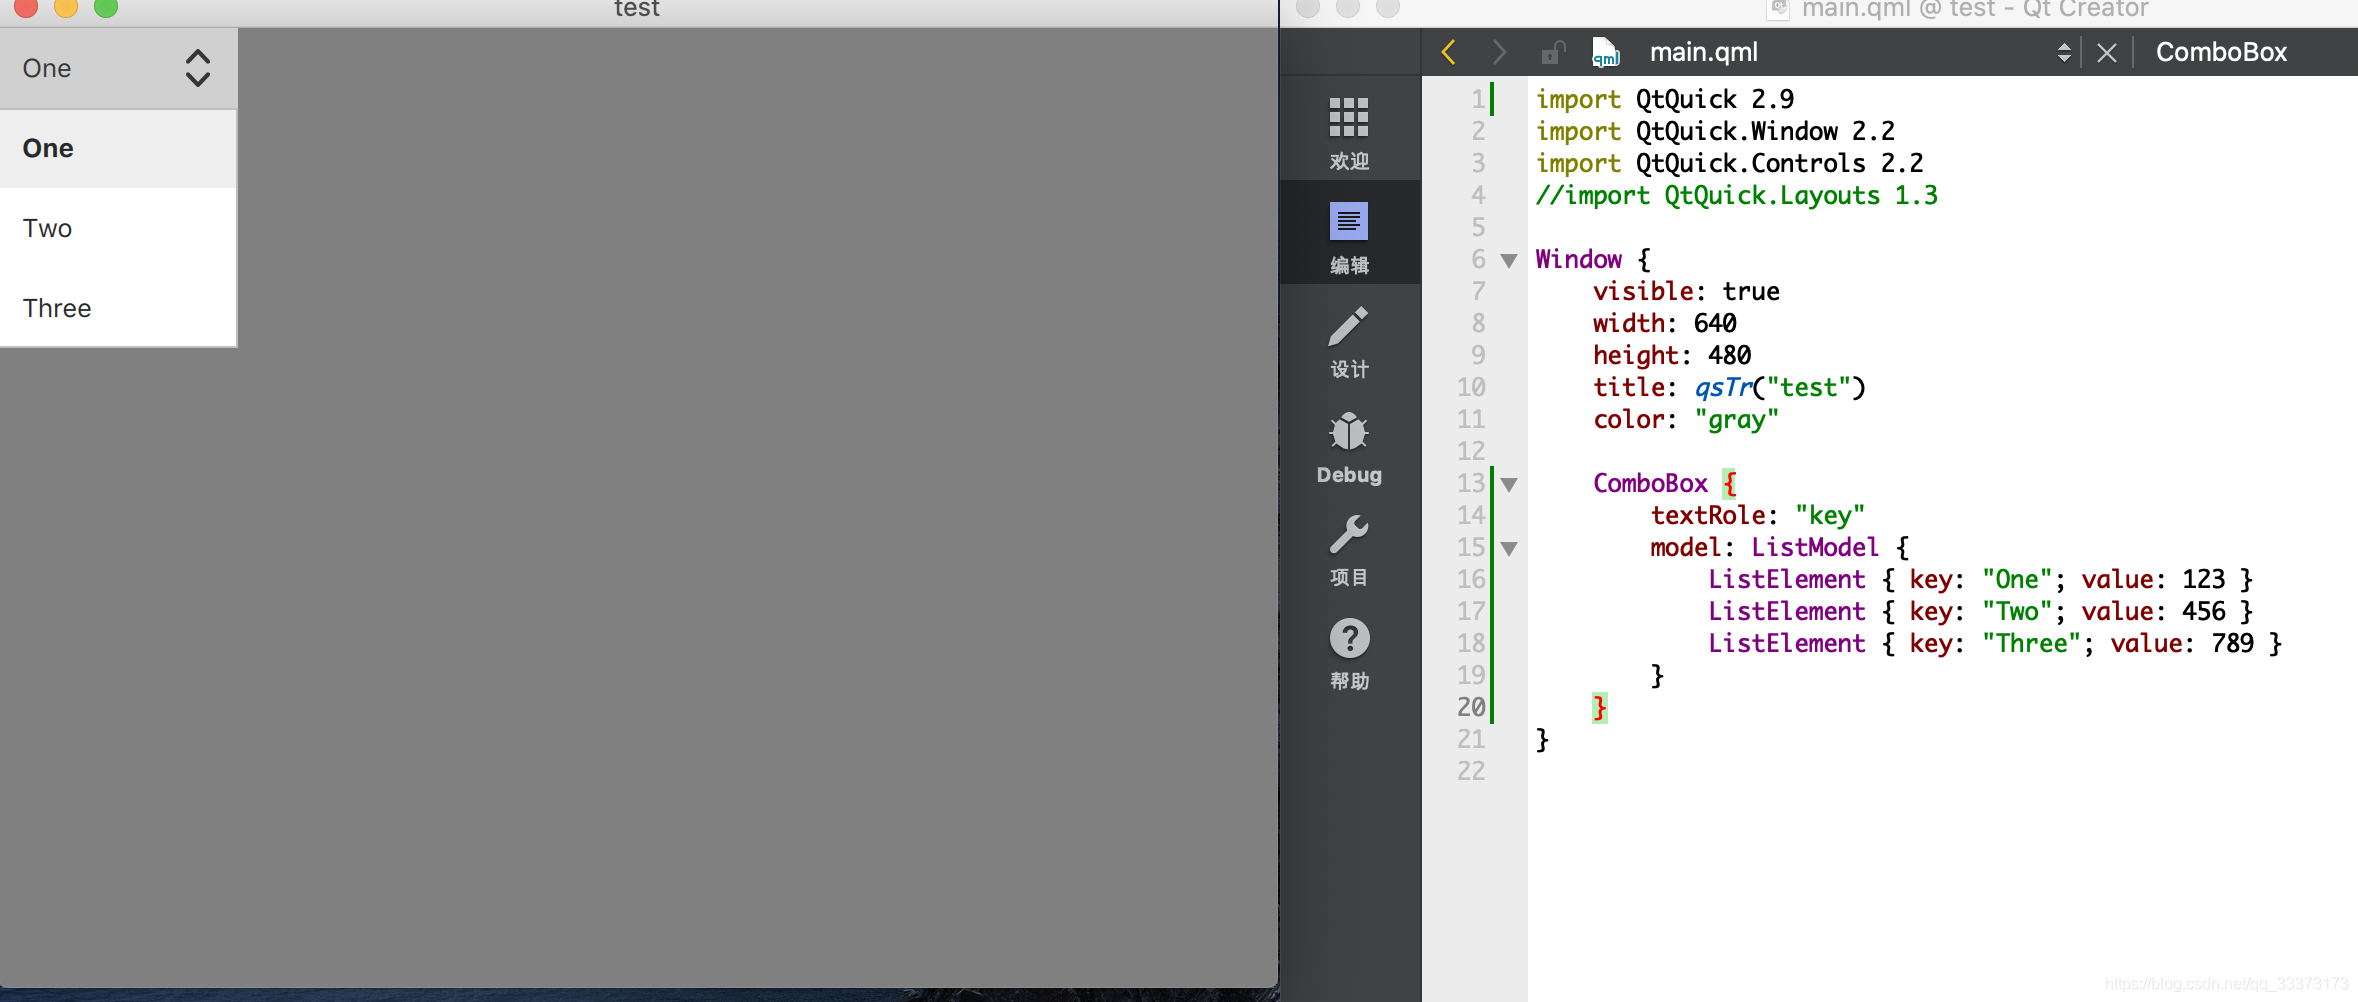Click the height value 480
The image size is (2358, 1002).
(1730, 355)
